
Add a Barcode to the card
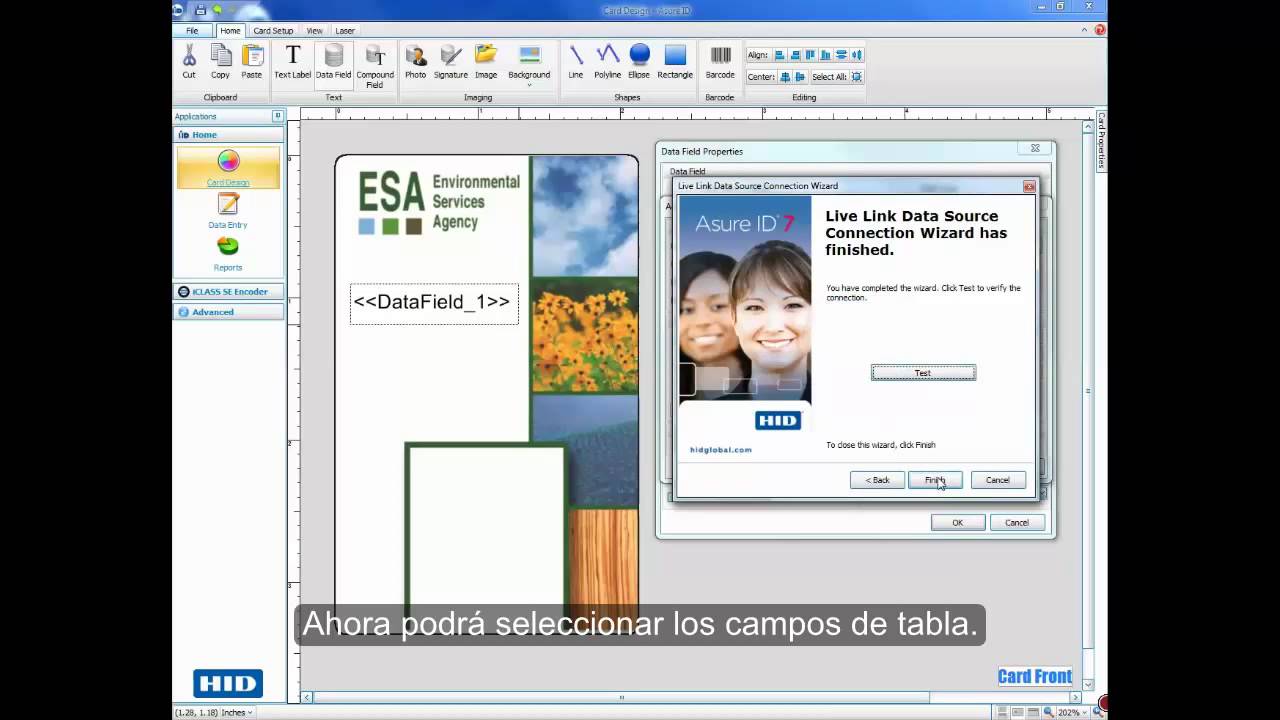pyautogui.click(x=720, y=61)
